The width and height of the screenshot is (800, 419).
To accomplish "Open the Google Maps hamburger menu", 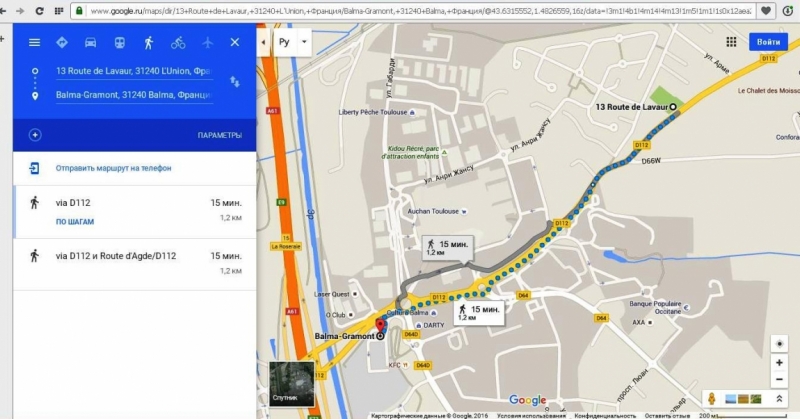I will (x=34, y=42).
